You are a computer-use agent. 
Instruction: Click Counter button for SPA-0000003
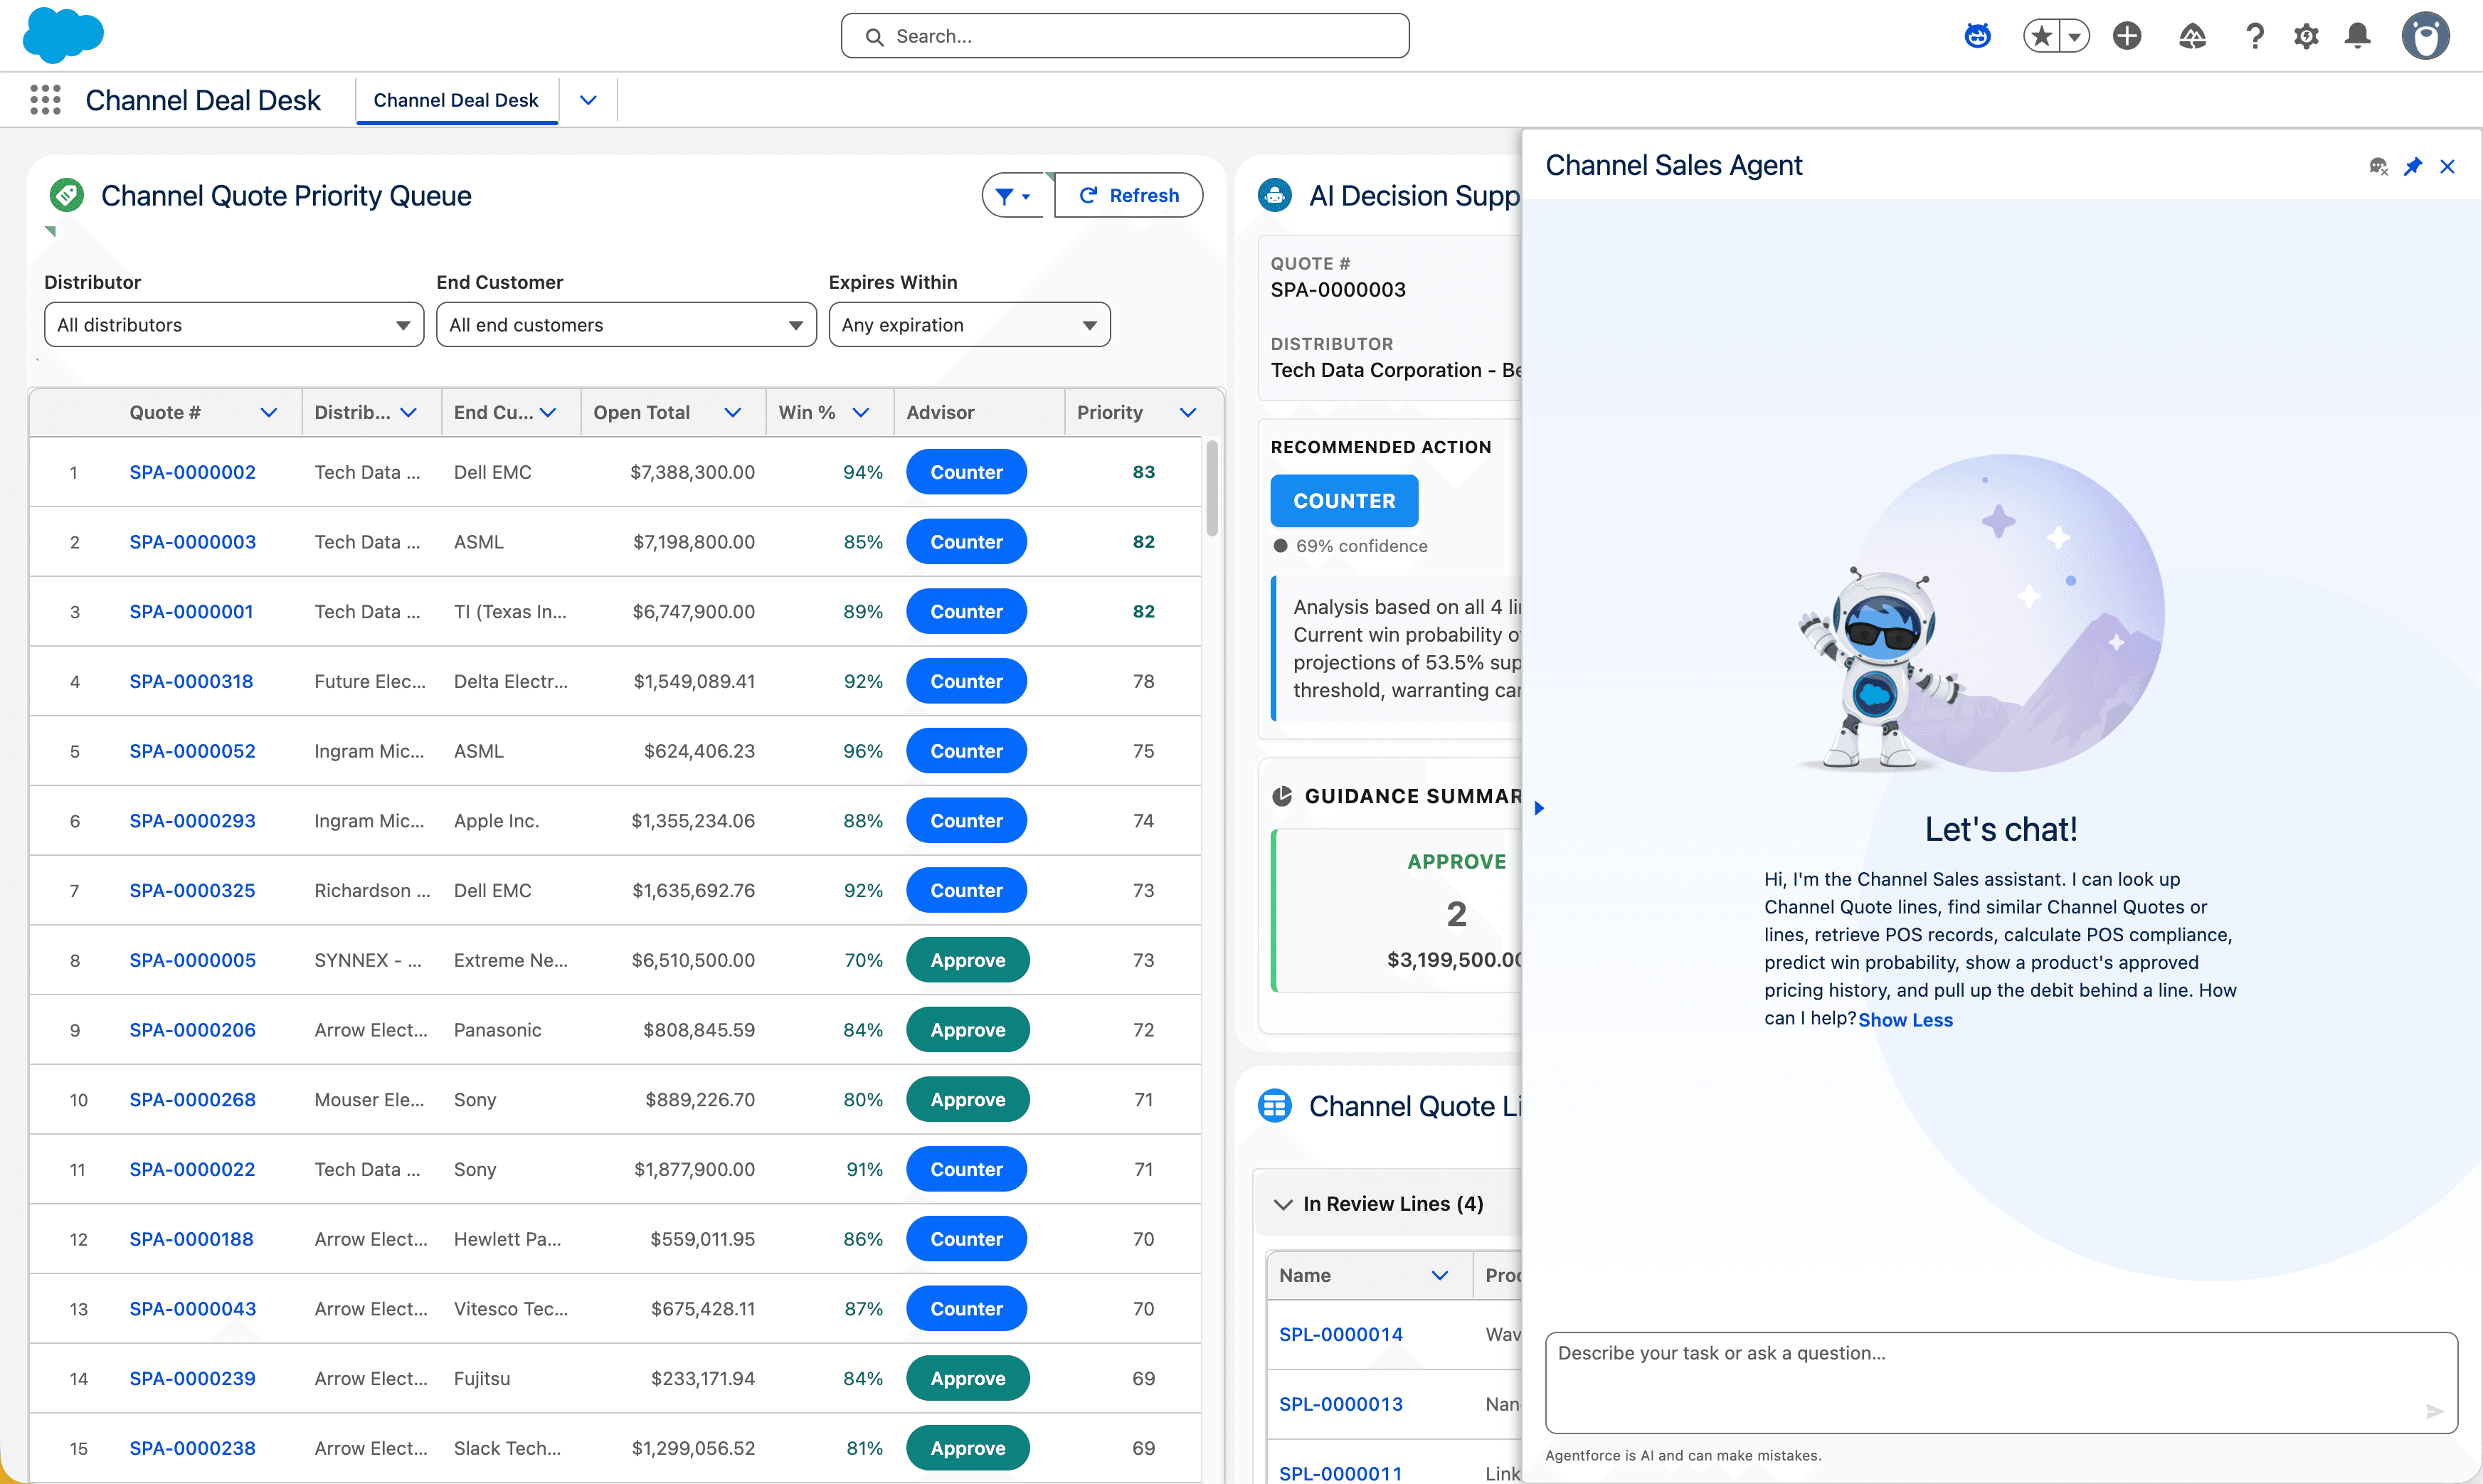tap(966, 542)
